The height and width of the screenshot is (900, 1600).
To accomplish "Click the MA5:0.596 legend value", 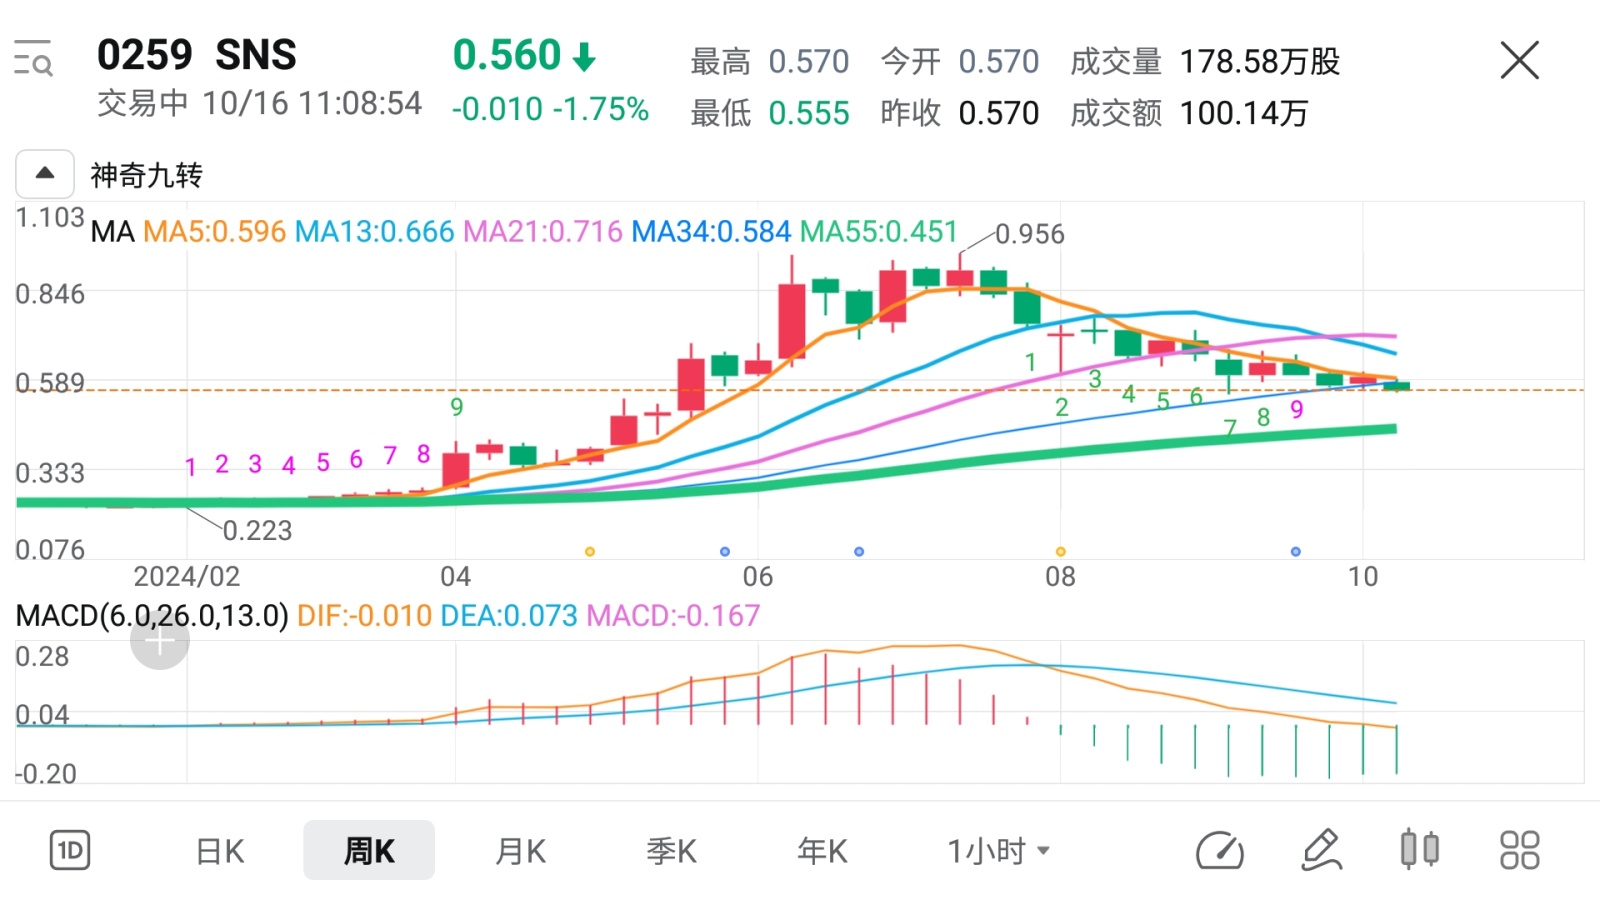I will [x=214, y=232].
